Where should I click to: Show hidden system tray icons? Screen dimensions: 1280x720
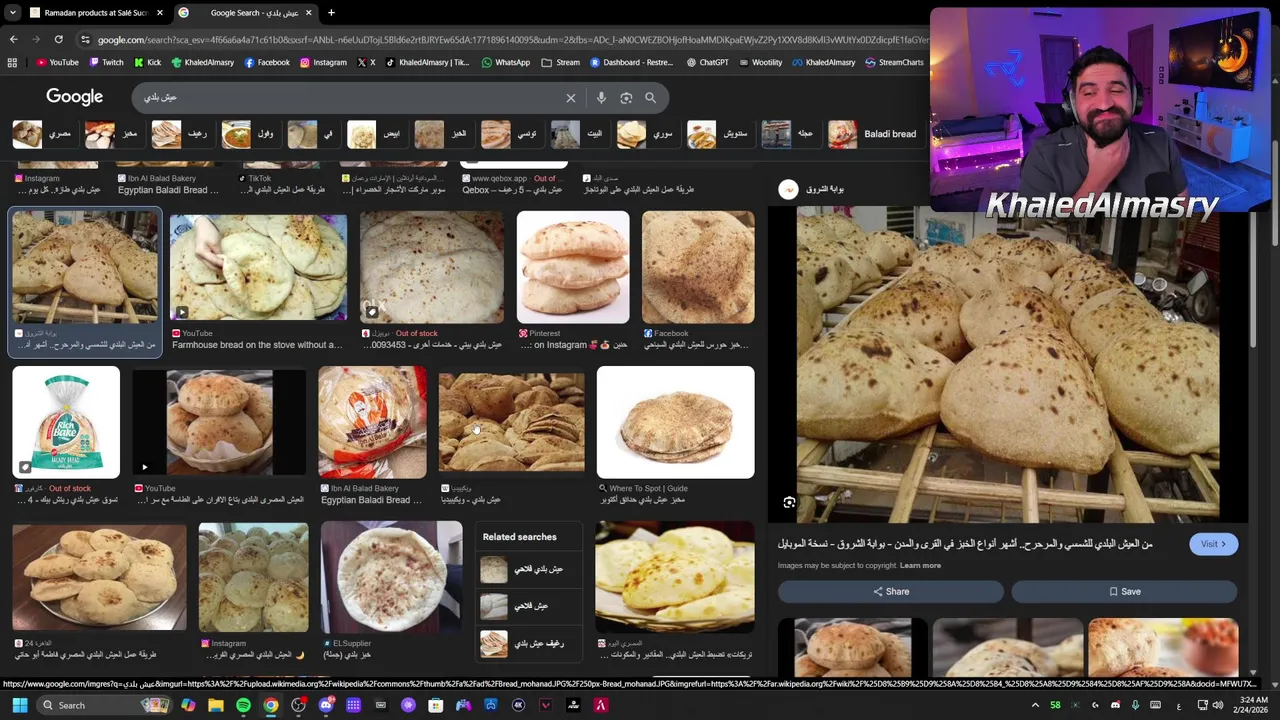click(1034, 705)
